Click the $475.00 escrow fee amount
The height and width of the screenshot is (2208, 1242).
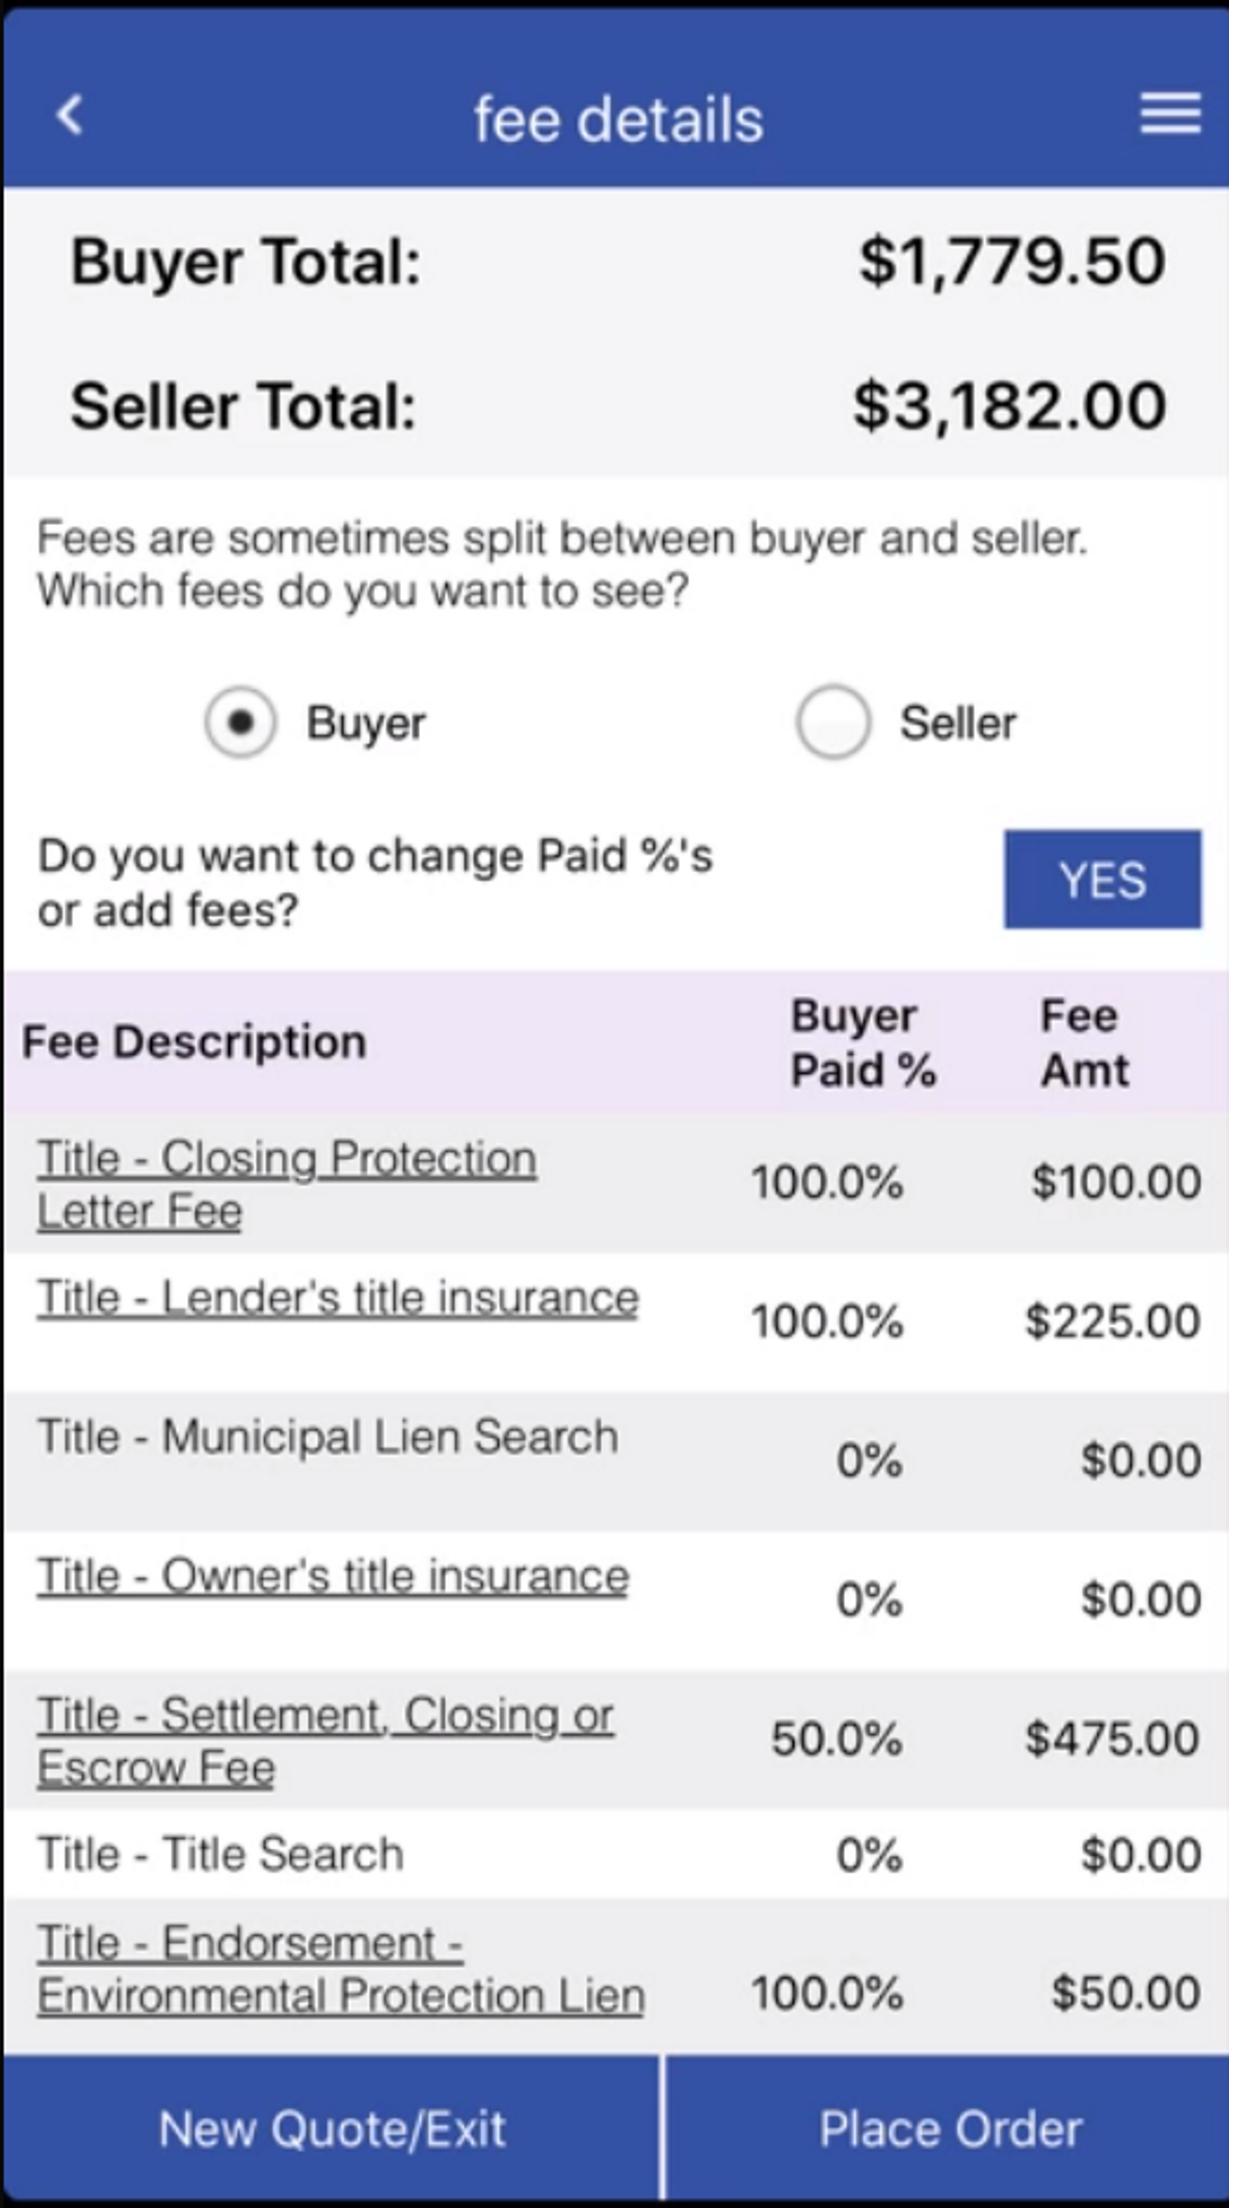(1112, 1739)
